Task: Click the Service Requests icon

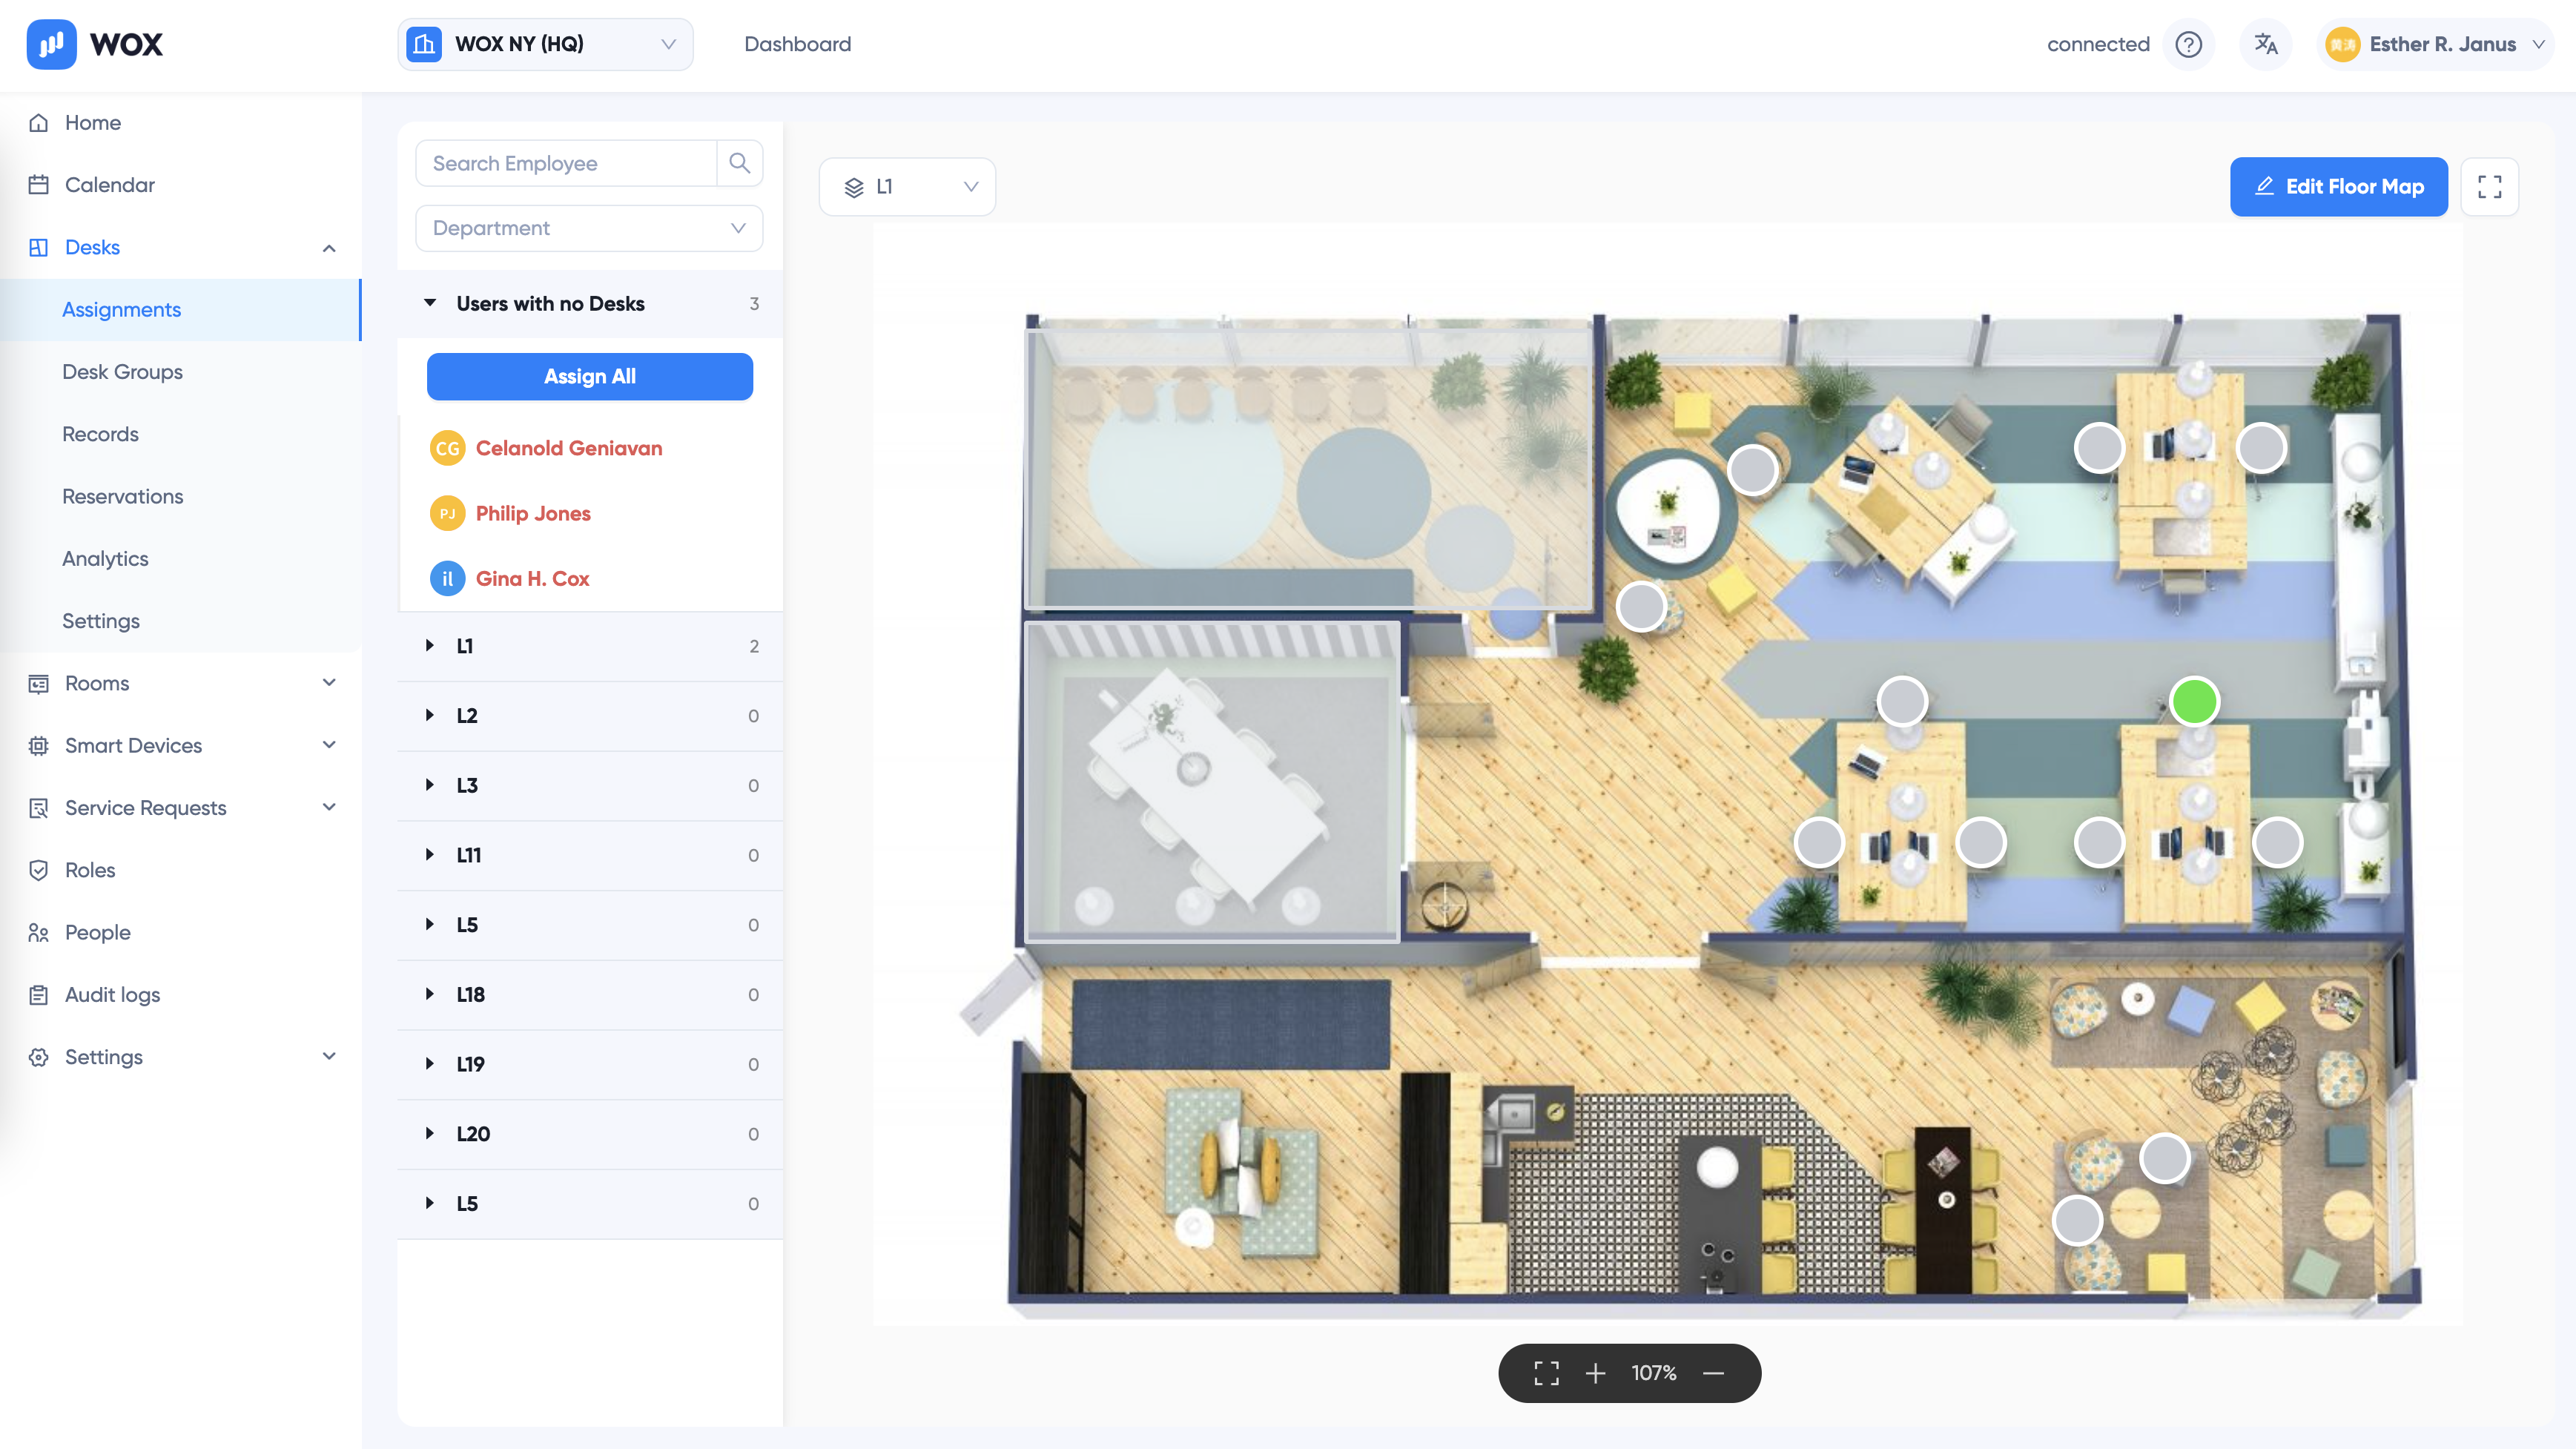Action: click(x=39, y=807)
